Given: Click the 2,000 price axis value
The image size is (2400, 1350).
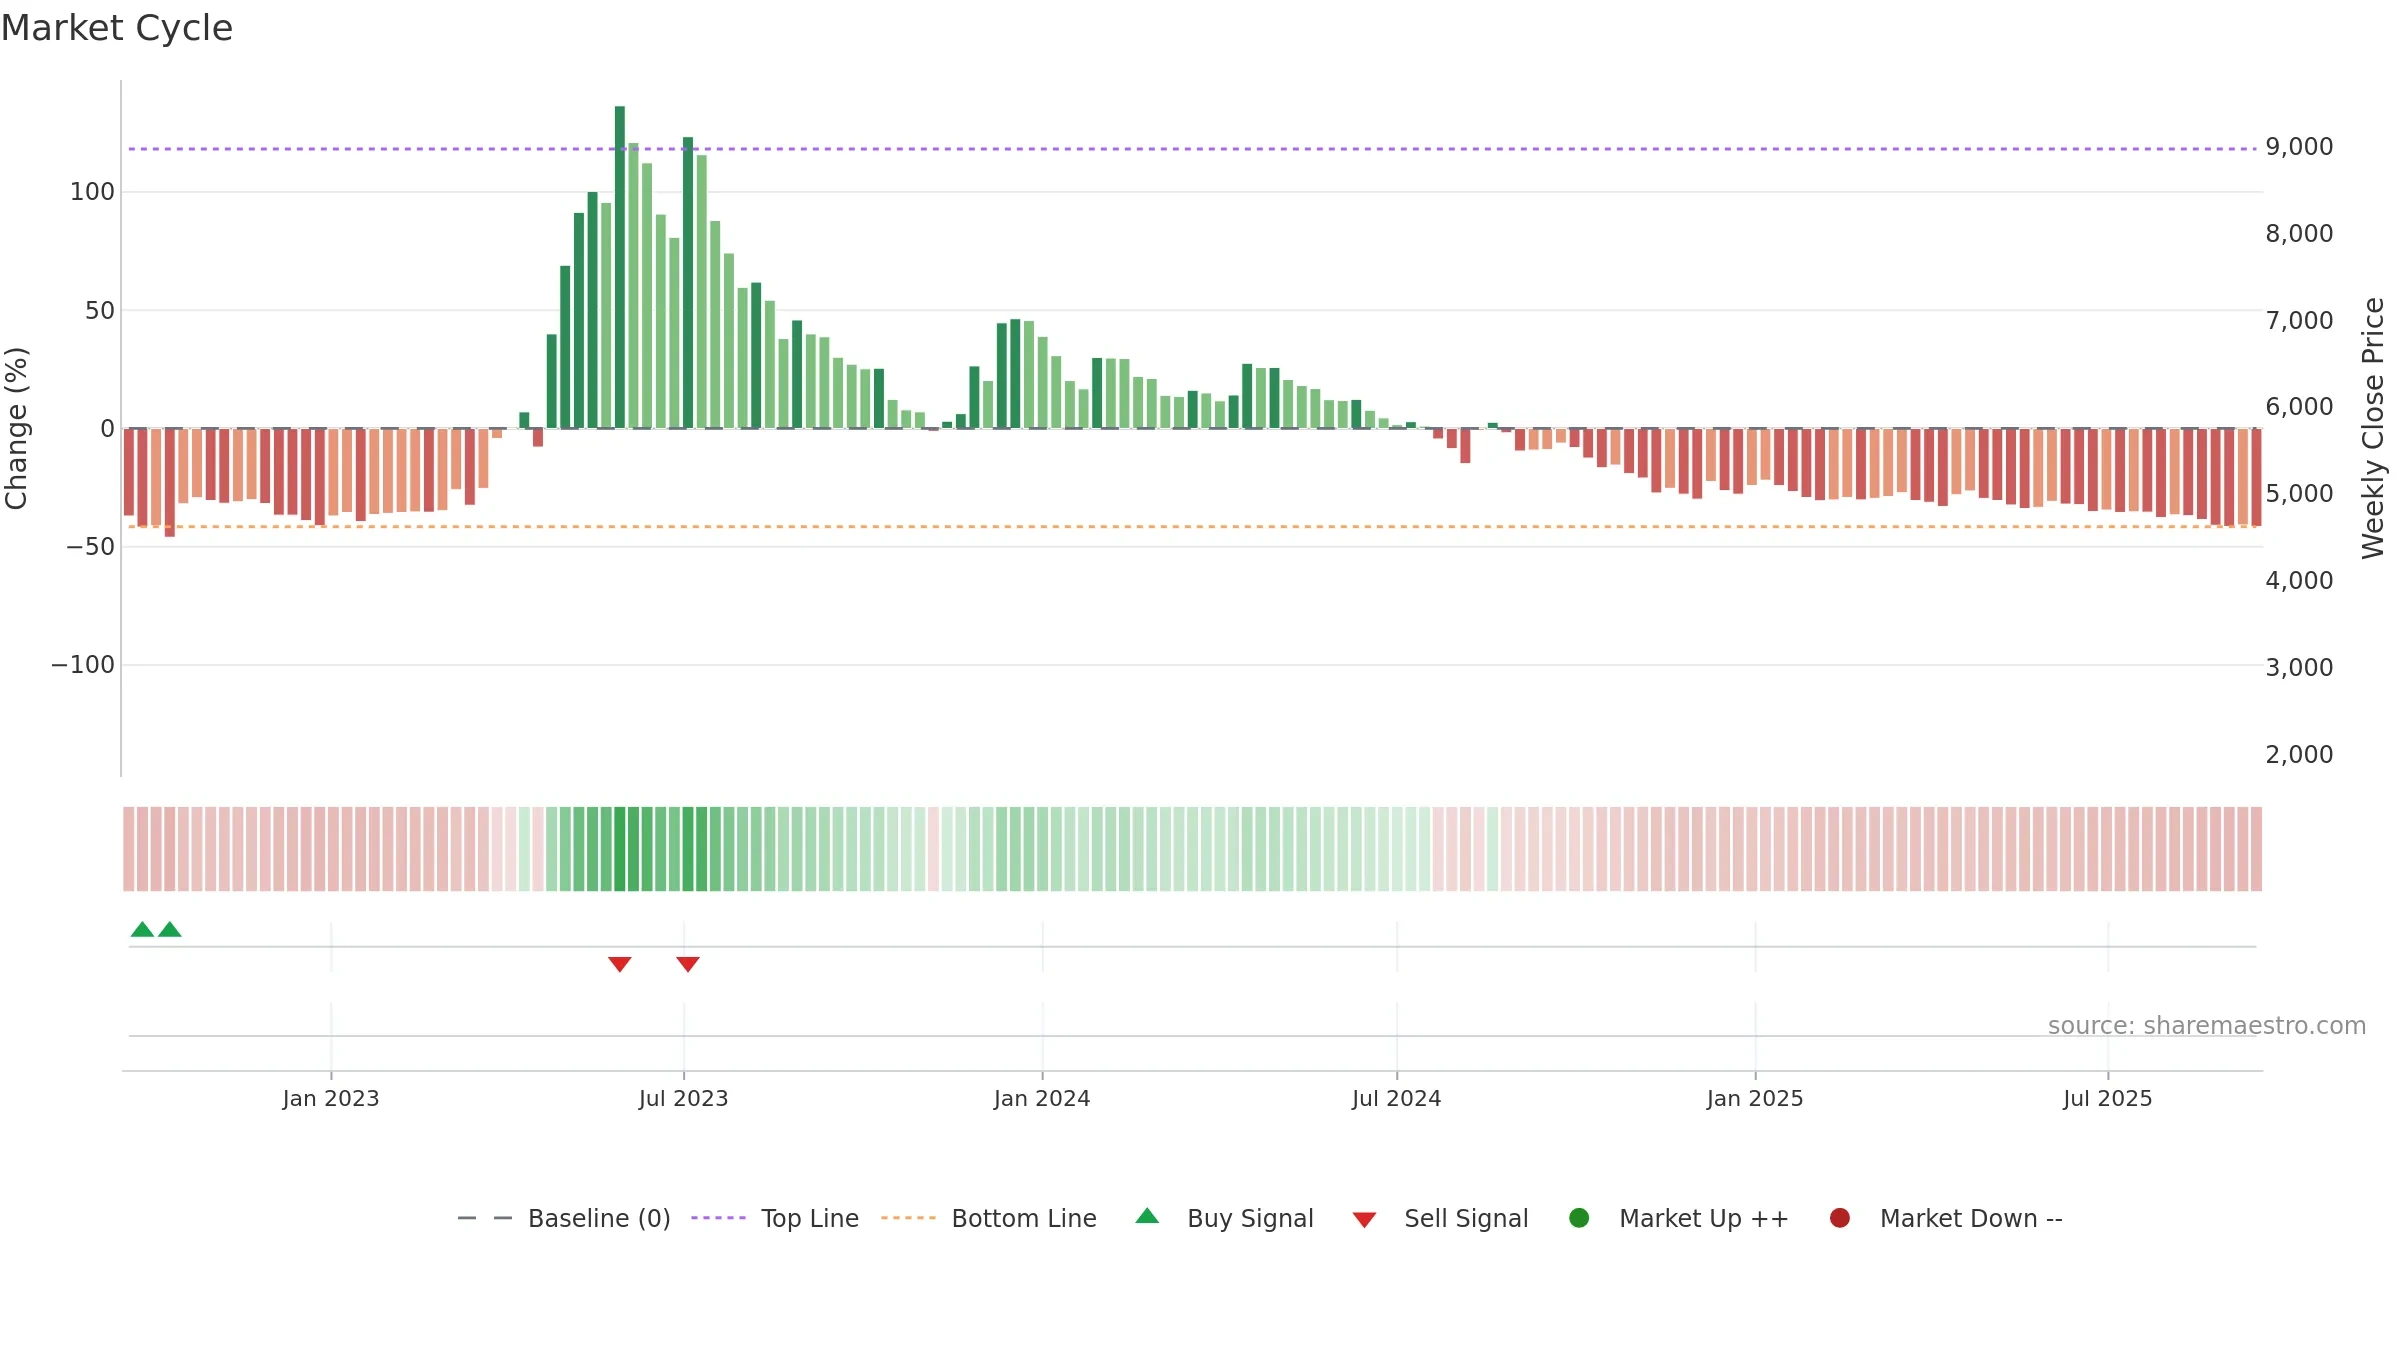Looking at the screenshot, I should point(2299,755).
